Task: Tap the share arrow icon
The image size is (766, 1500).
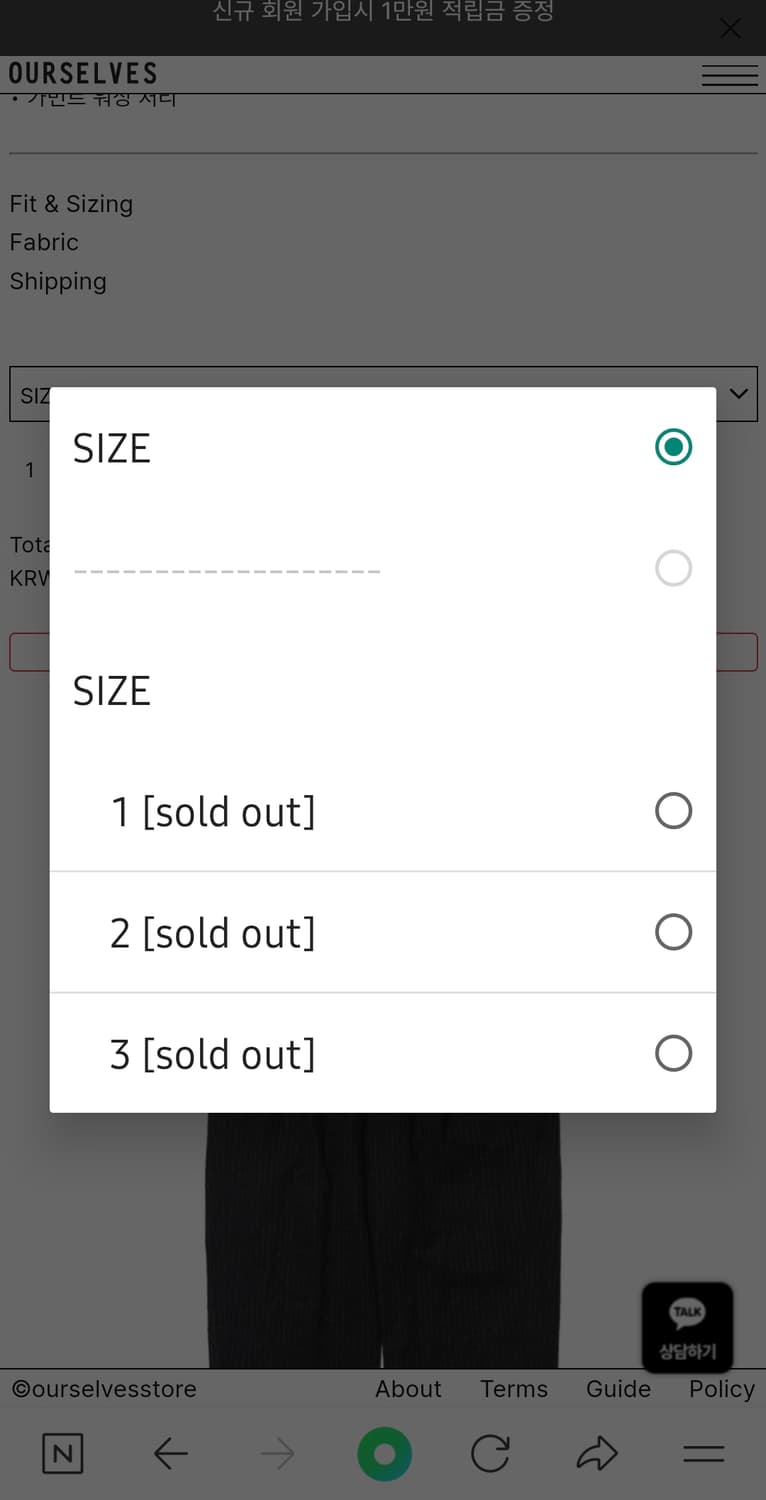Action: pos(597,1453)
